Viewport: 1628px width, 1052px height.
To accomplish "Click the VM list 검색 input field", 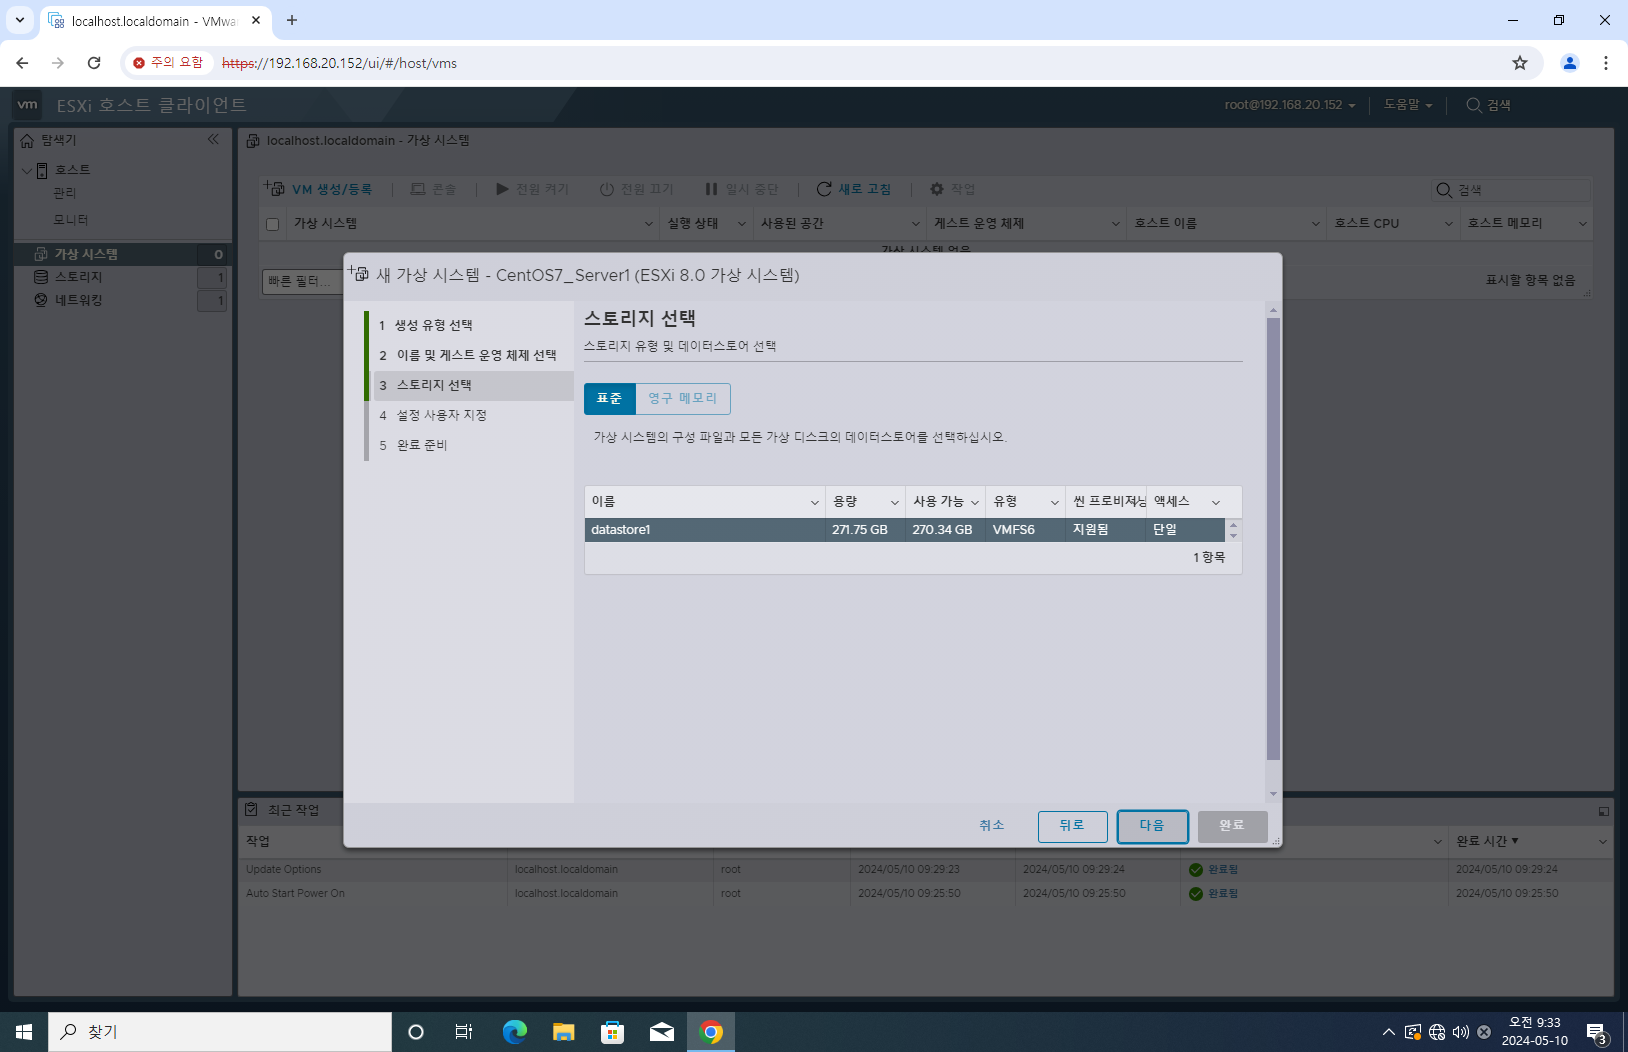I will pos(1510,190).
